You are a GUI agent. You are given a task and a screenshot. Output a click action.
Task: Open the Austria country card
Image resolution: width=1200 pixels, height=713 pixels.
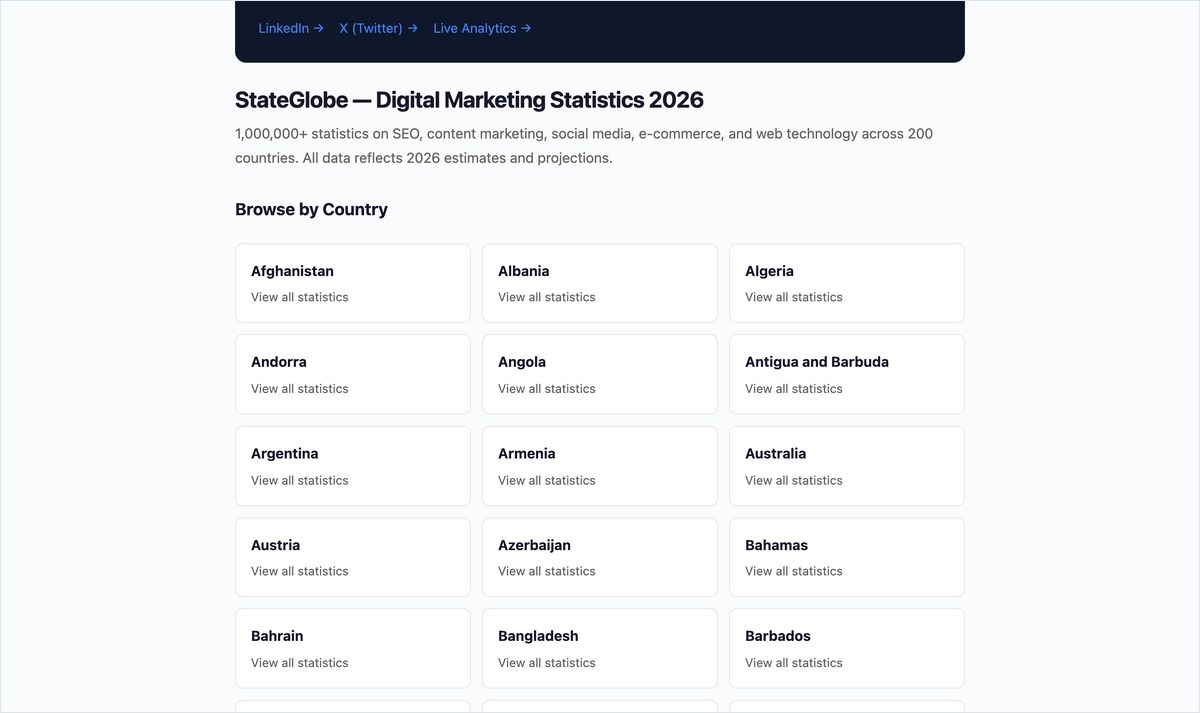pos(353,557)
